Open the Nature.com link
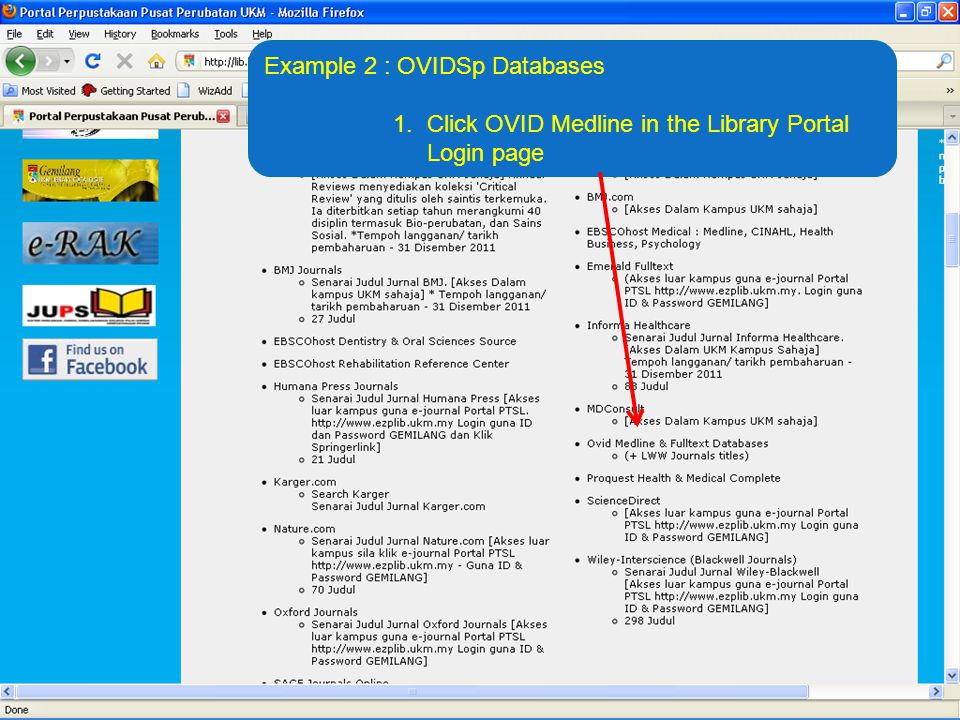 pyautogui.click(x=304, y=529)
